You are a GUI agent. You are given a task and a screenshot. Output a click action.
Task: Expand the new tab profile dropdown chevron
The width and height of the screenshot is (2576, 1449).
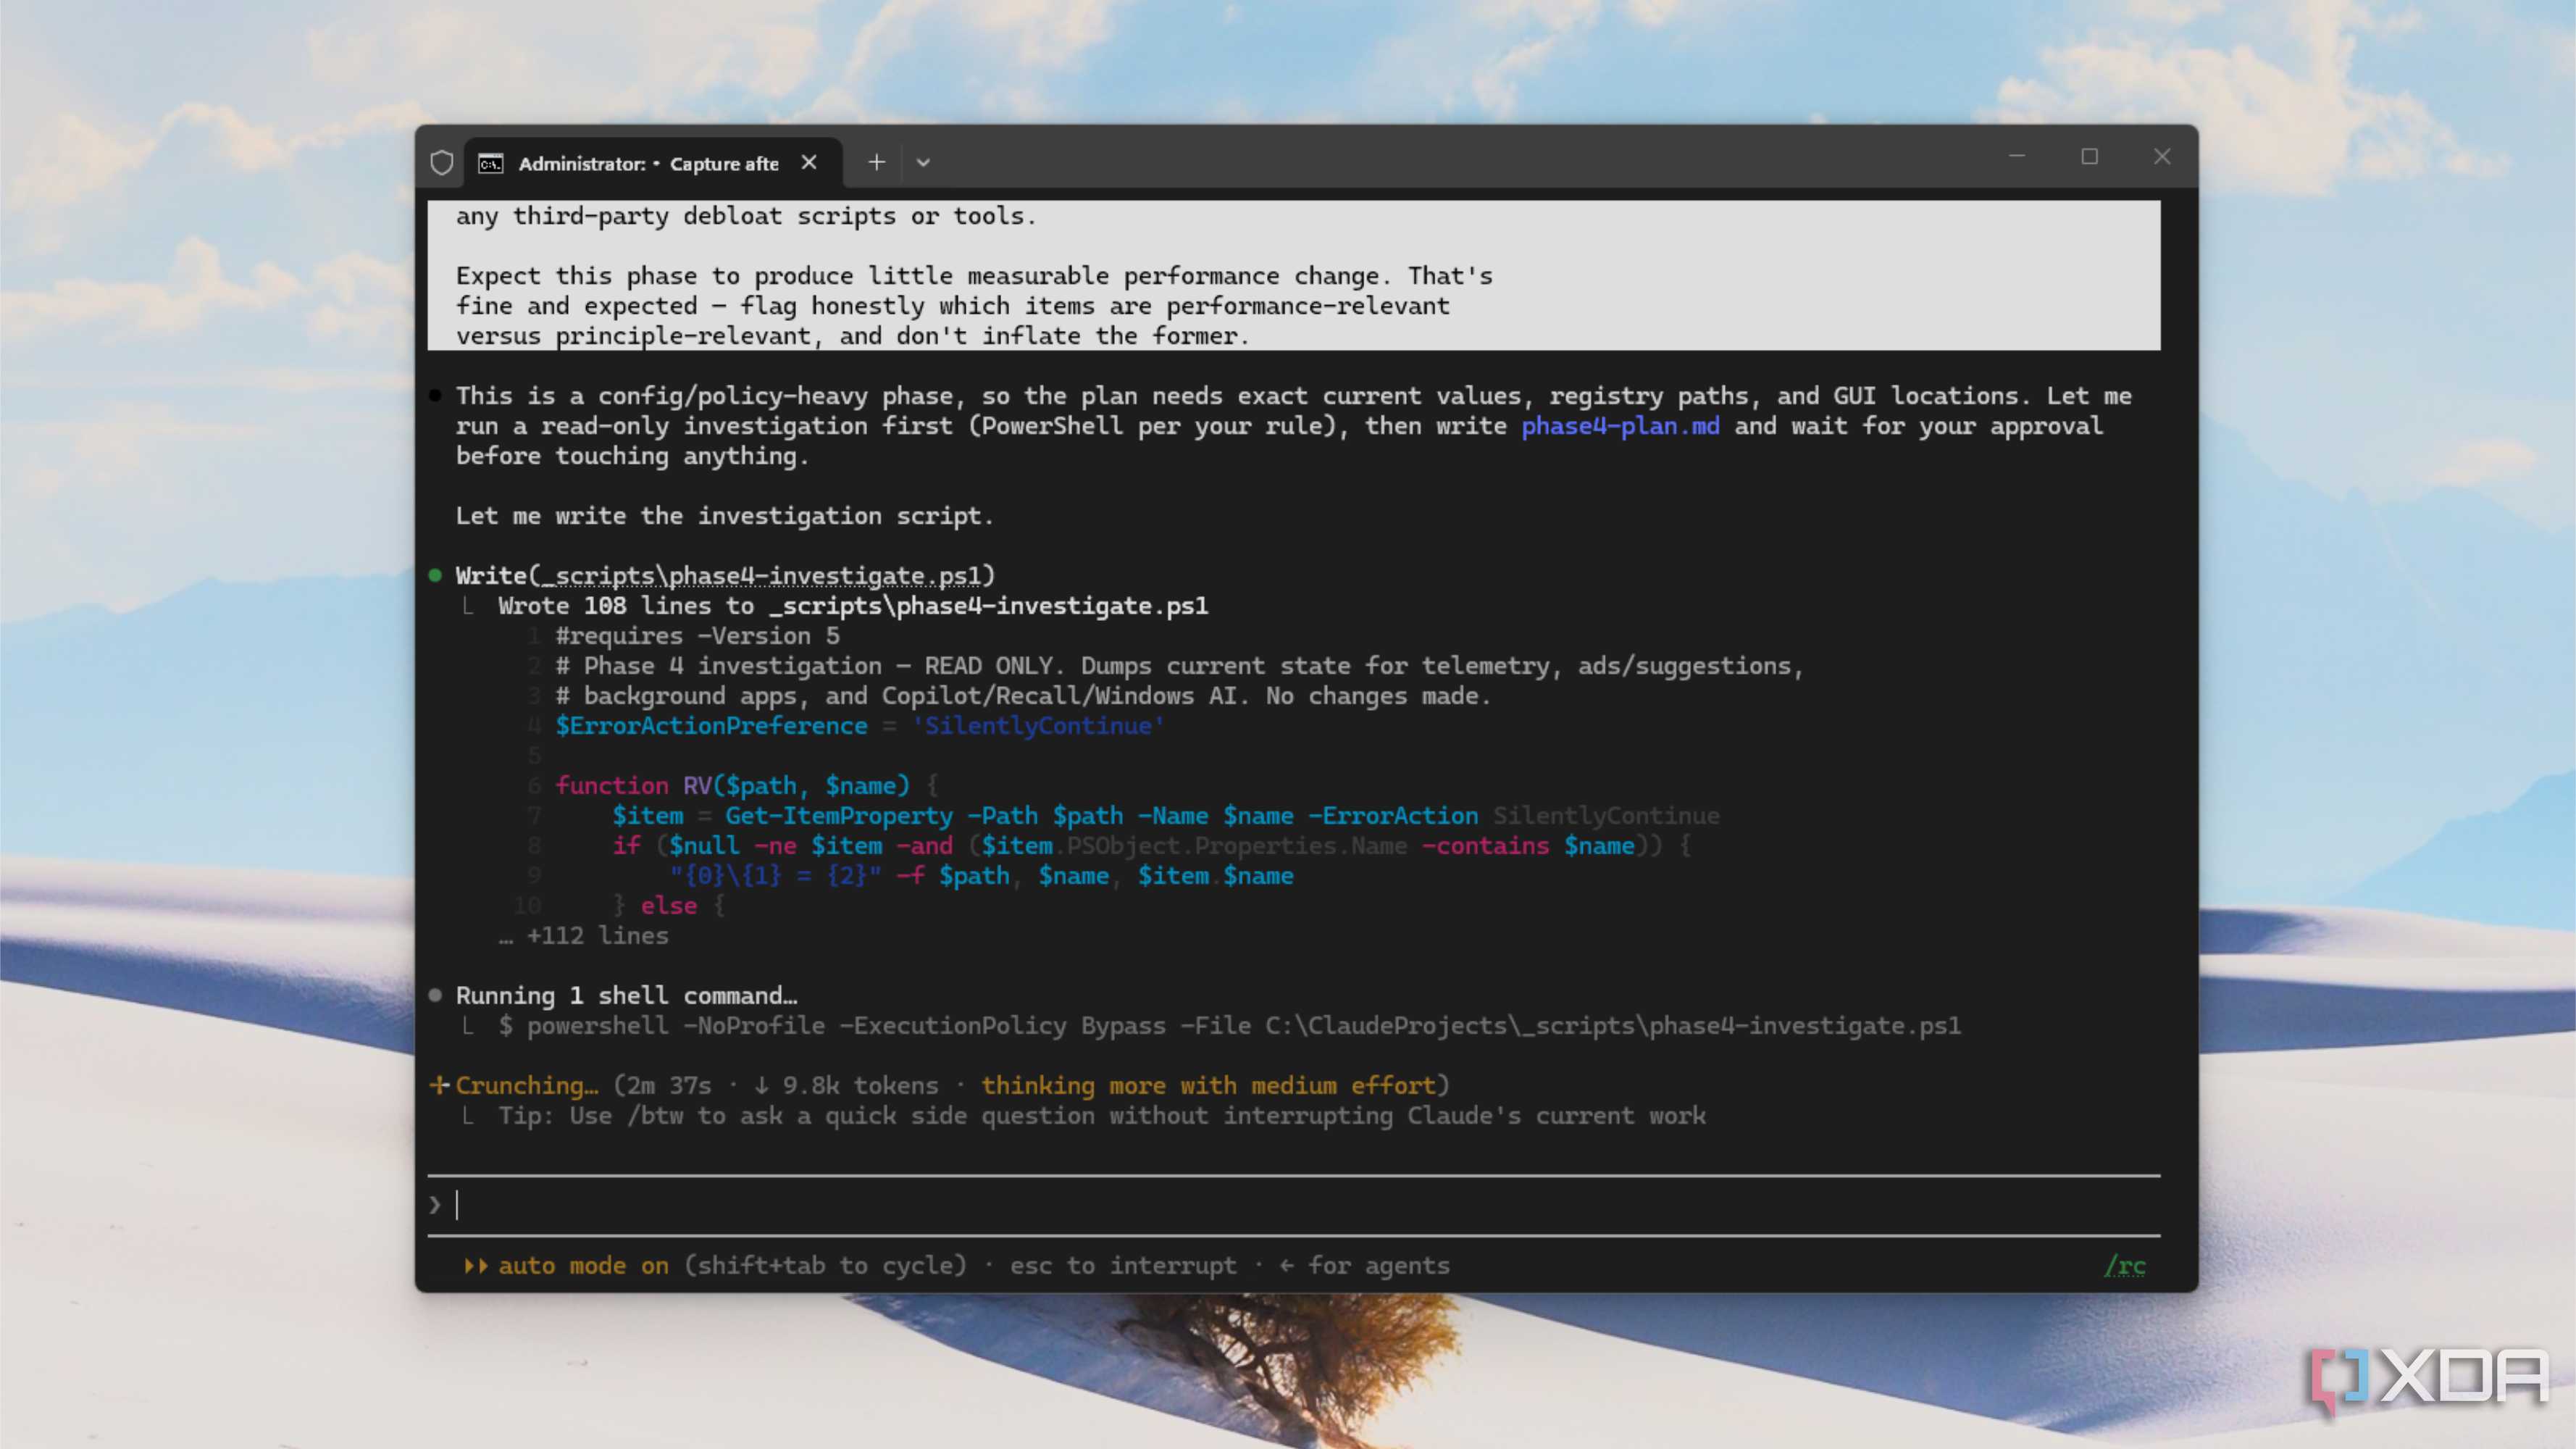click(923, 162)
